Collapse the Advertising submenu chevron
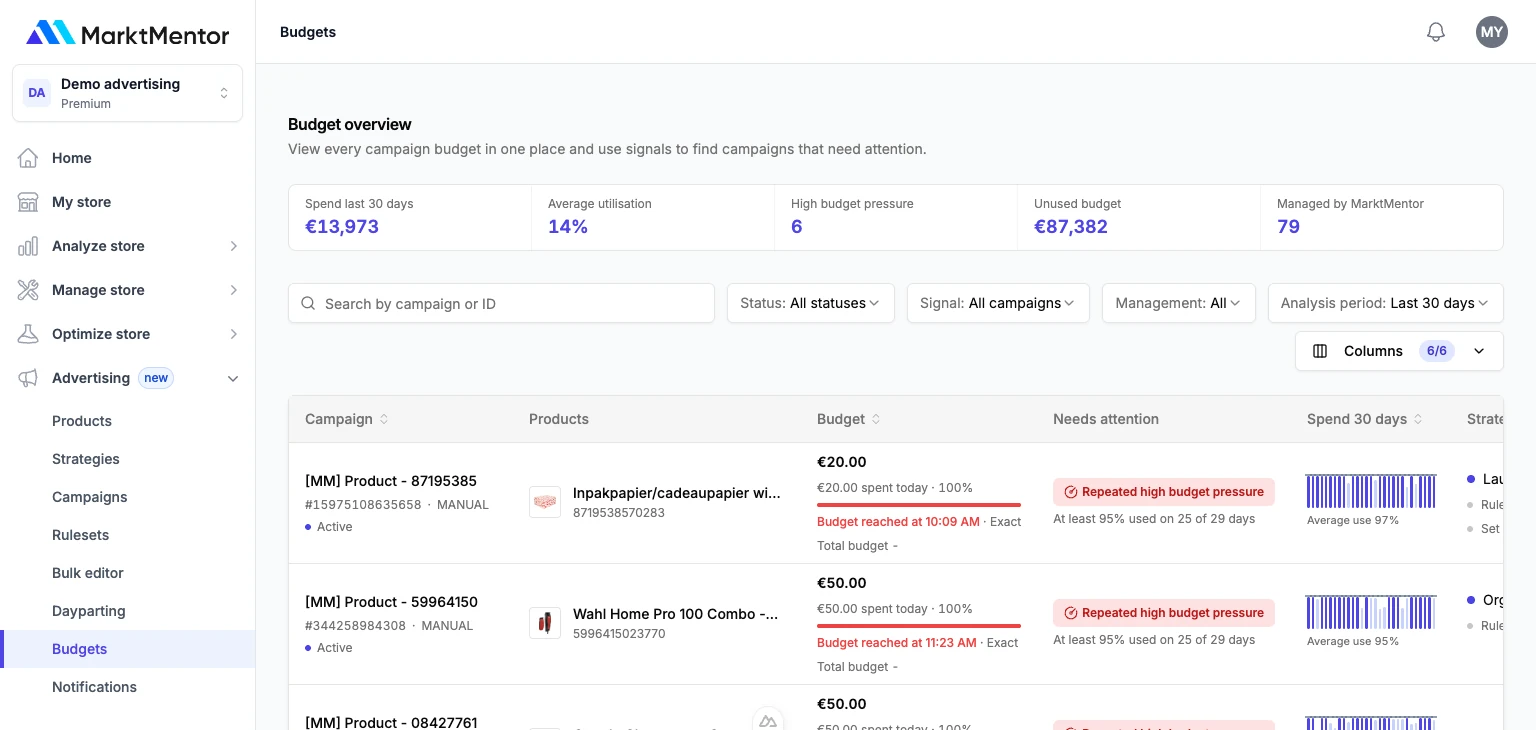 [x=233, y=378]
